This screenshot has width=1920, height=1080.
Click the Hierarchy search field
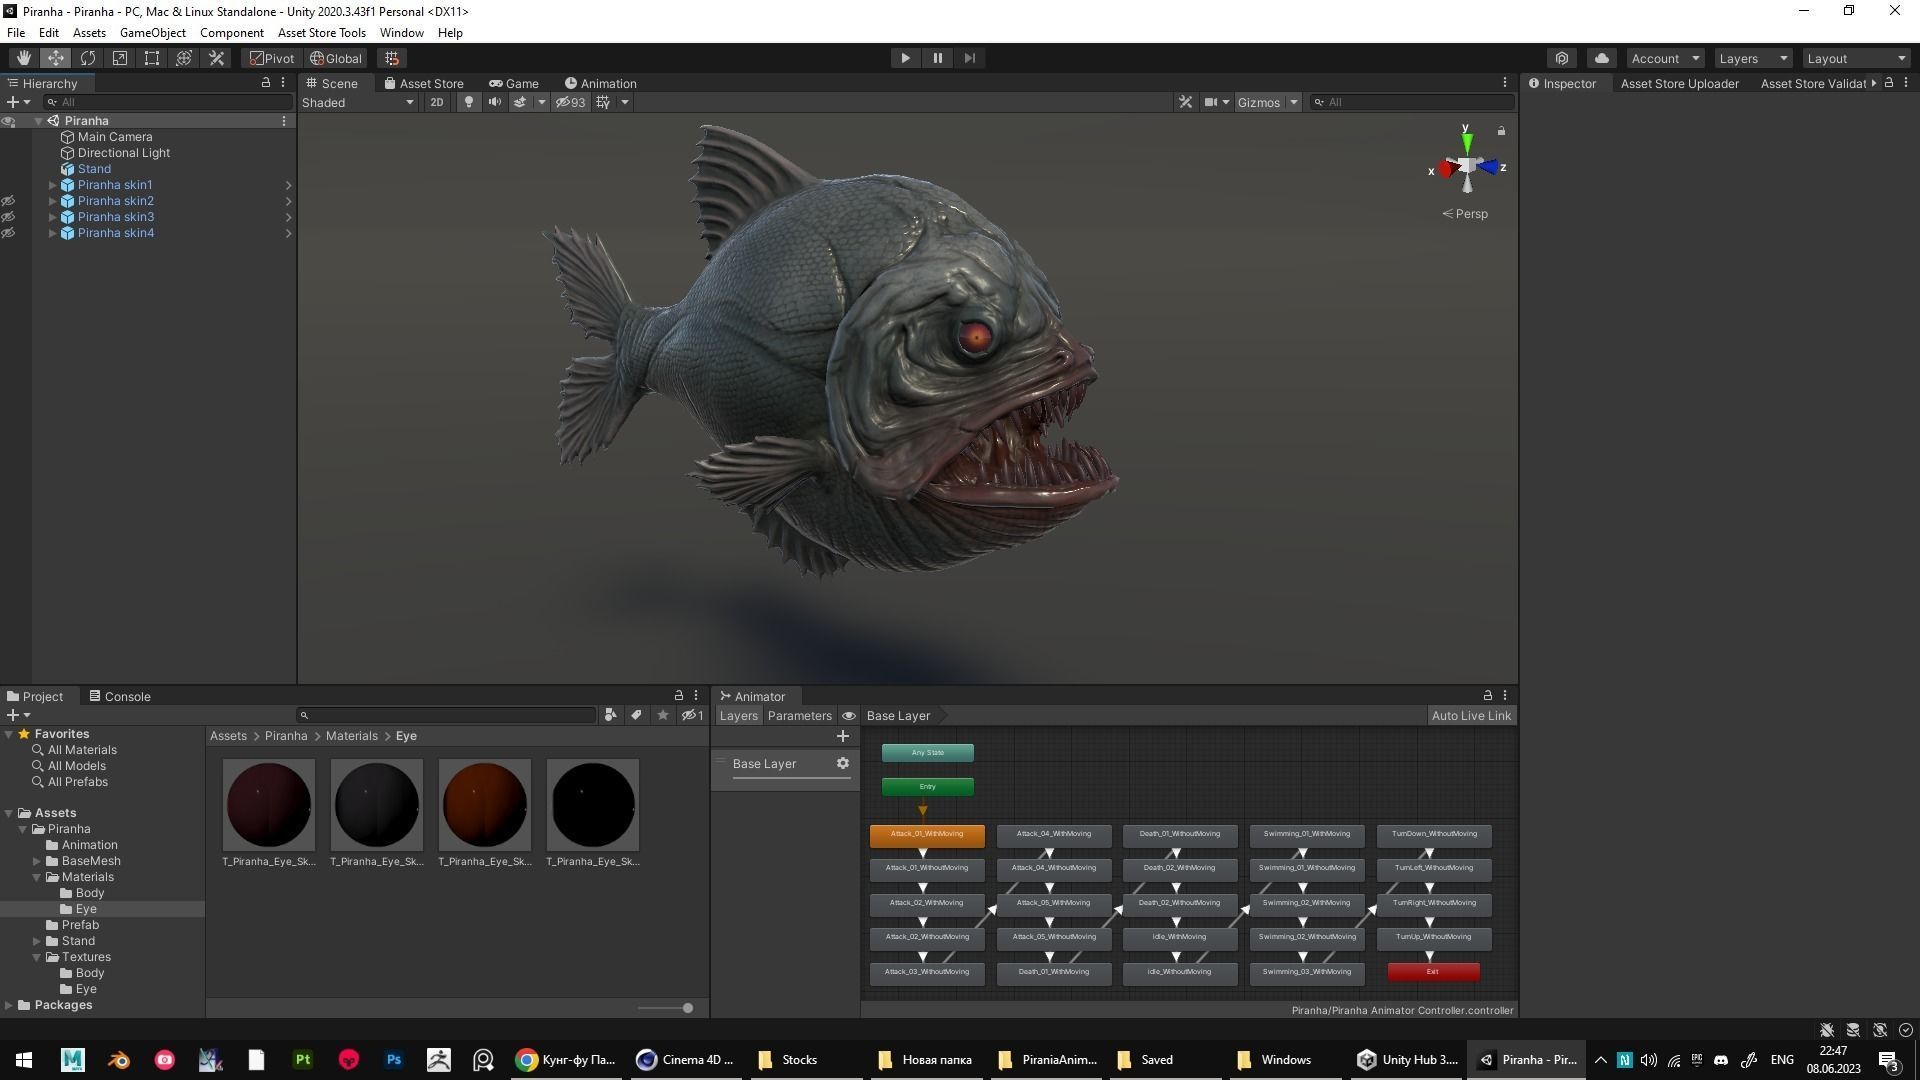168,102
